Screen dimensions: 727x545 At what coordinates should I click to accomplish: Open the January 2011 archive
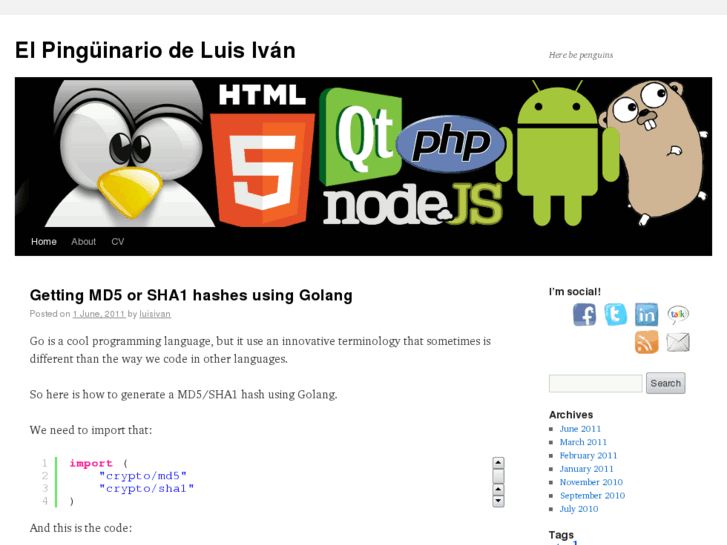point(587,469)
